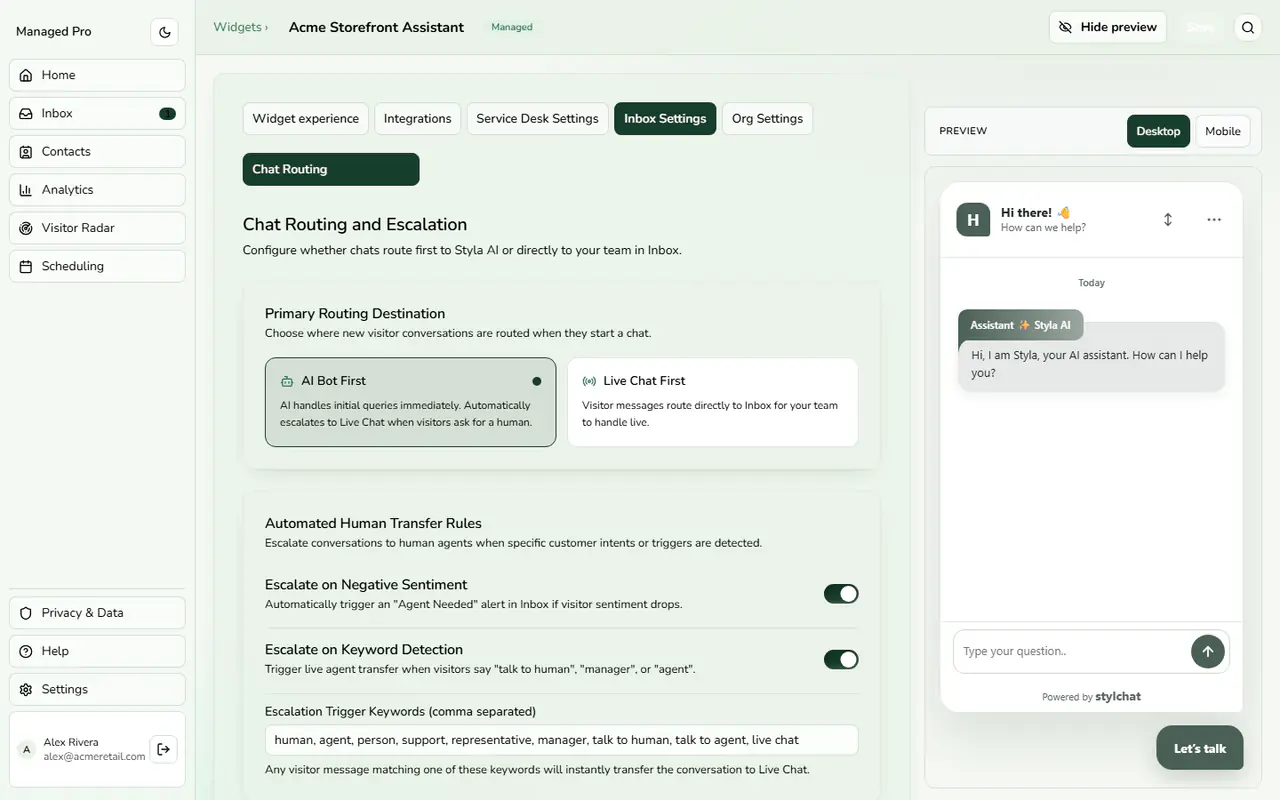Screen dimensions: 1280x800
Task: Open Visitor Radar in the sidebar
Action: pos(97,228)
